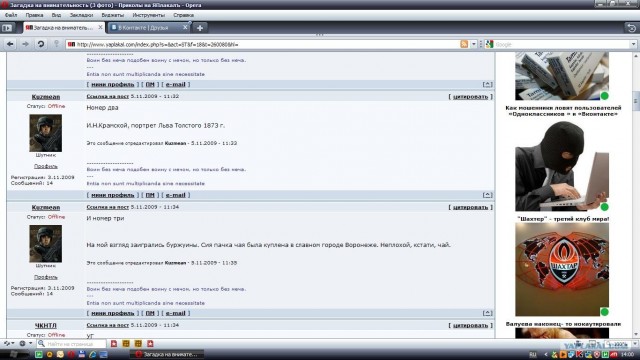The height and width of the screenshot is (360, 640).
Task: Click the second yellow grid icon in bottom toolbar
Action: pos(138,344)
